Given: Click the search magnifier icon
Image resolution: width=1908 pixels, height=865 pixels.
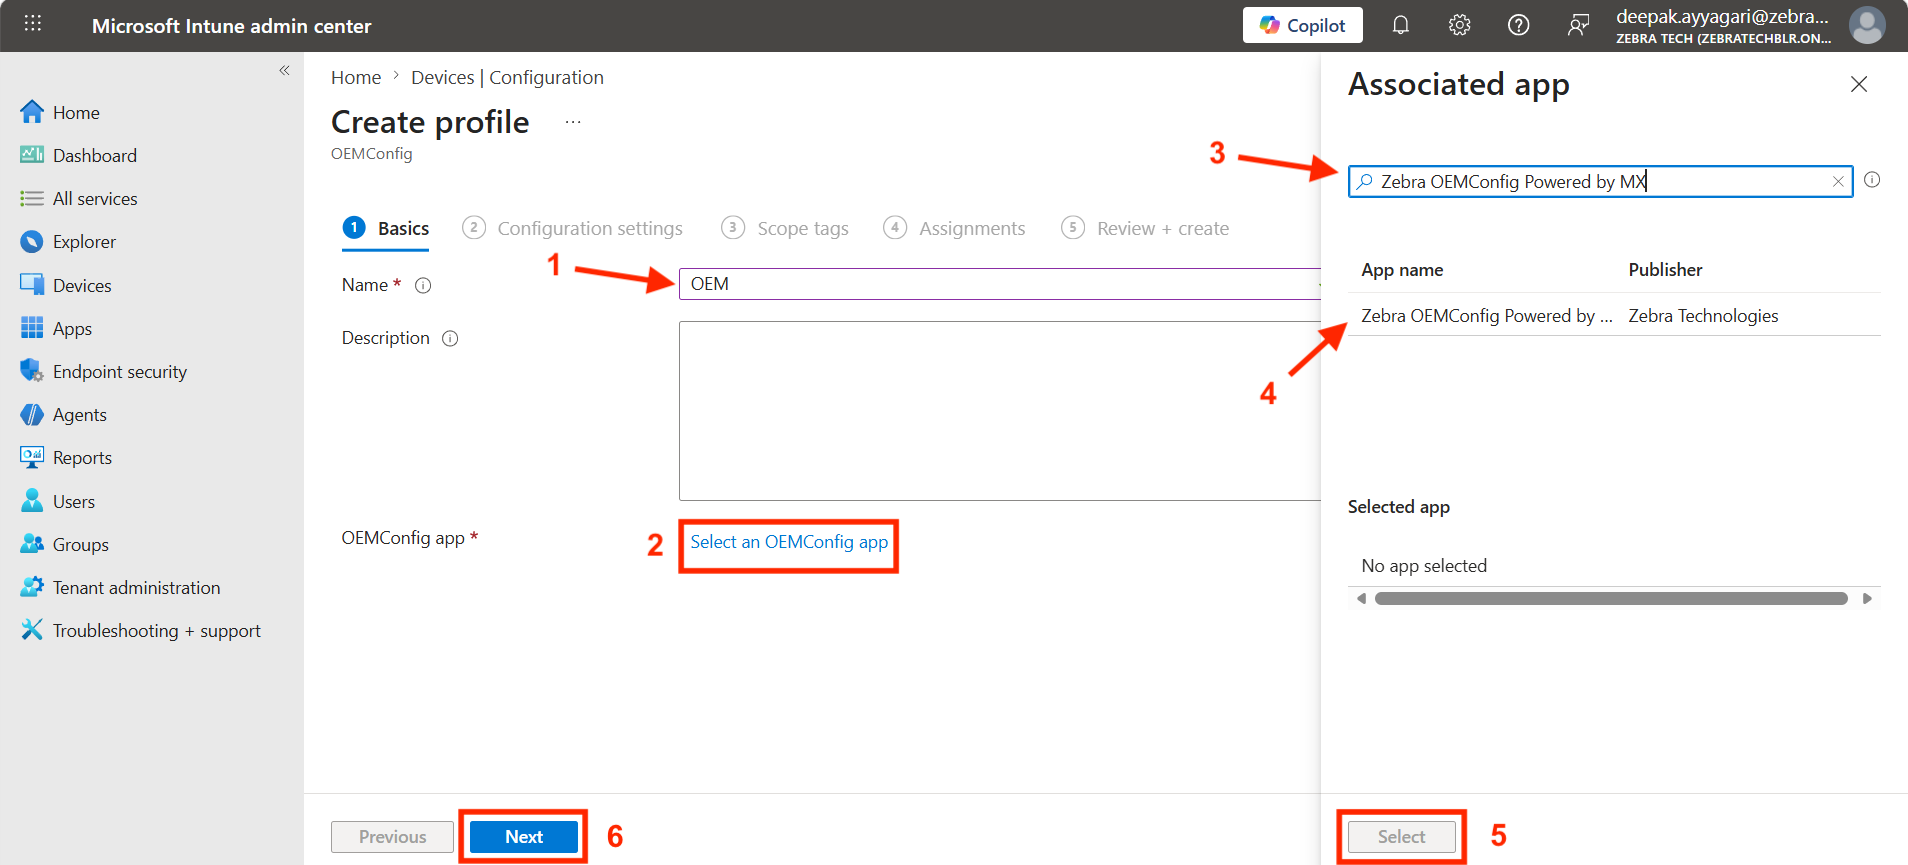Looking at the screenshot, I should (x=1365, y=181).
